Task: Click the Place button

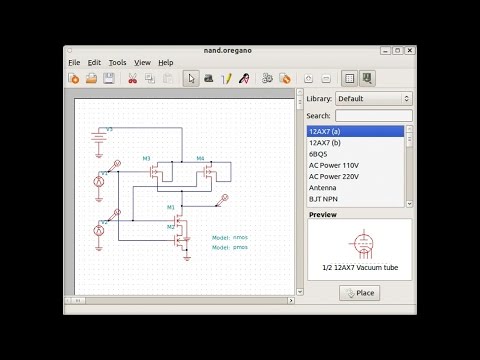Action: pos(359,293)
